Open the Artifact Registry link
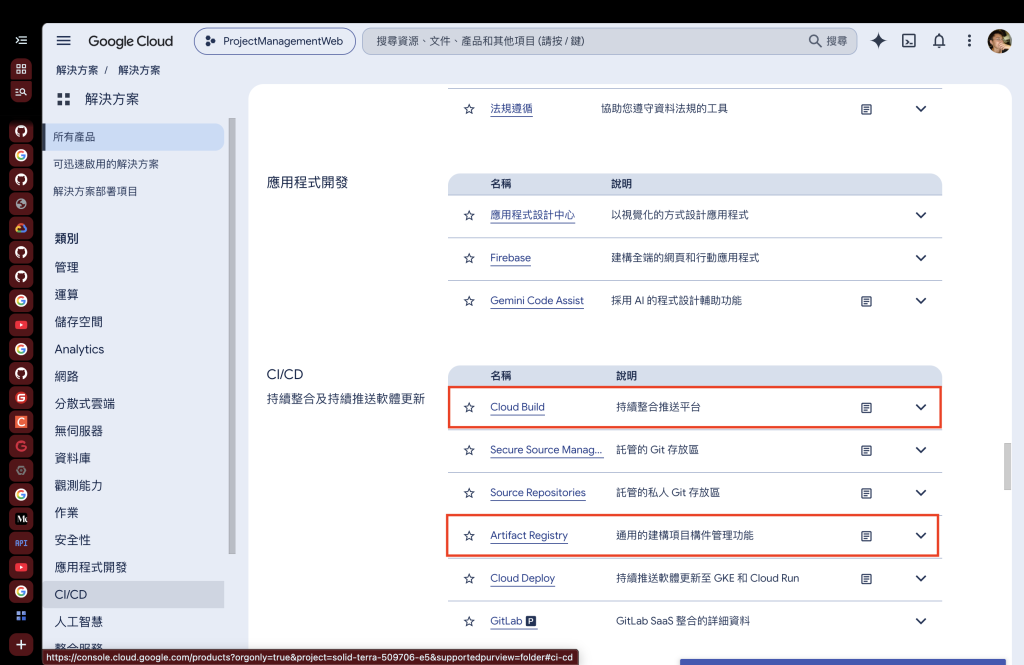 (529, 535)
